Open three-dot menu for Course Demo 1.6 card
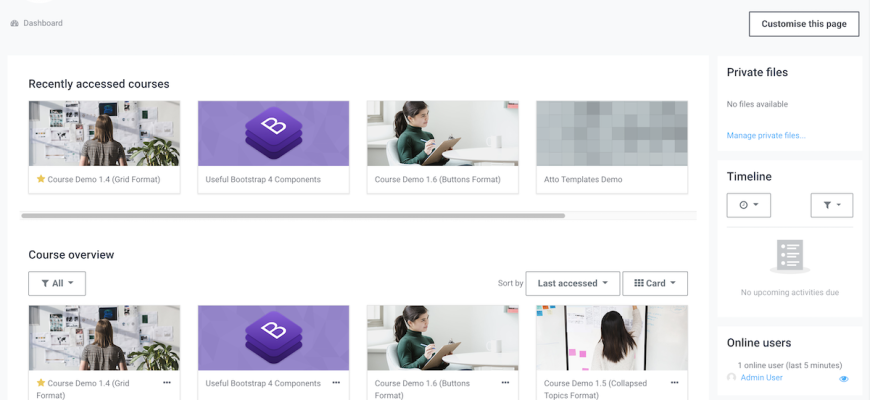Image resolution: width=870 pixels, height=400 pixels. tap(505, 383)
